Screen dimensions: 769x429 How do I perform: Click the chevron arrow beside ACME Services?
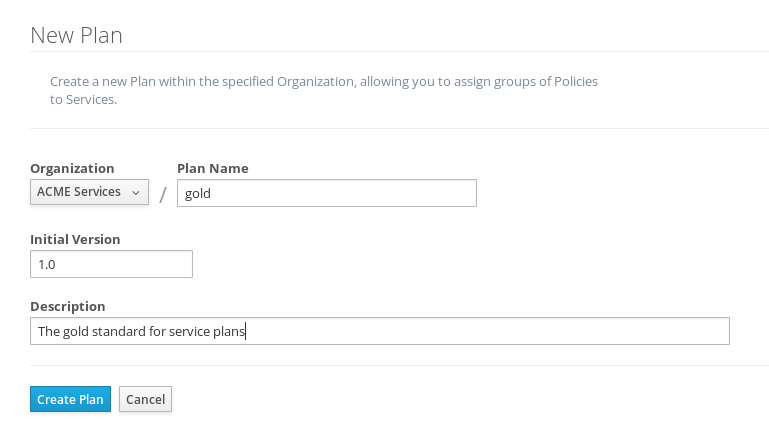click(x=136, y=193)
